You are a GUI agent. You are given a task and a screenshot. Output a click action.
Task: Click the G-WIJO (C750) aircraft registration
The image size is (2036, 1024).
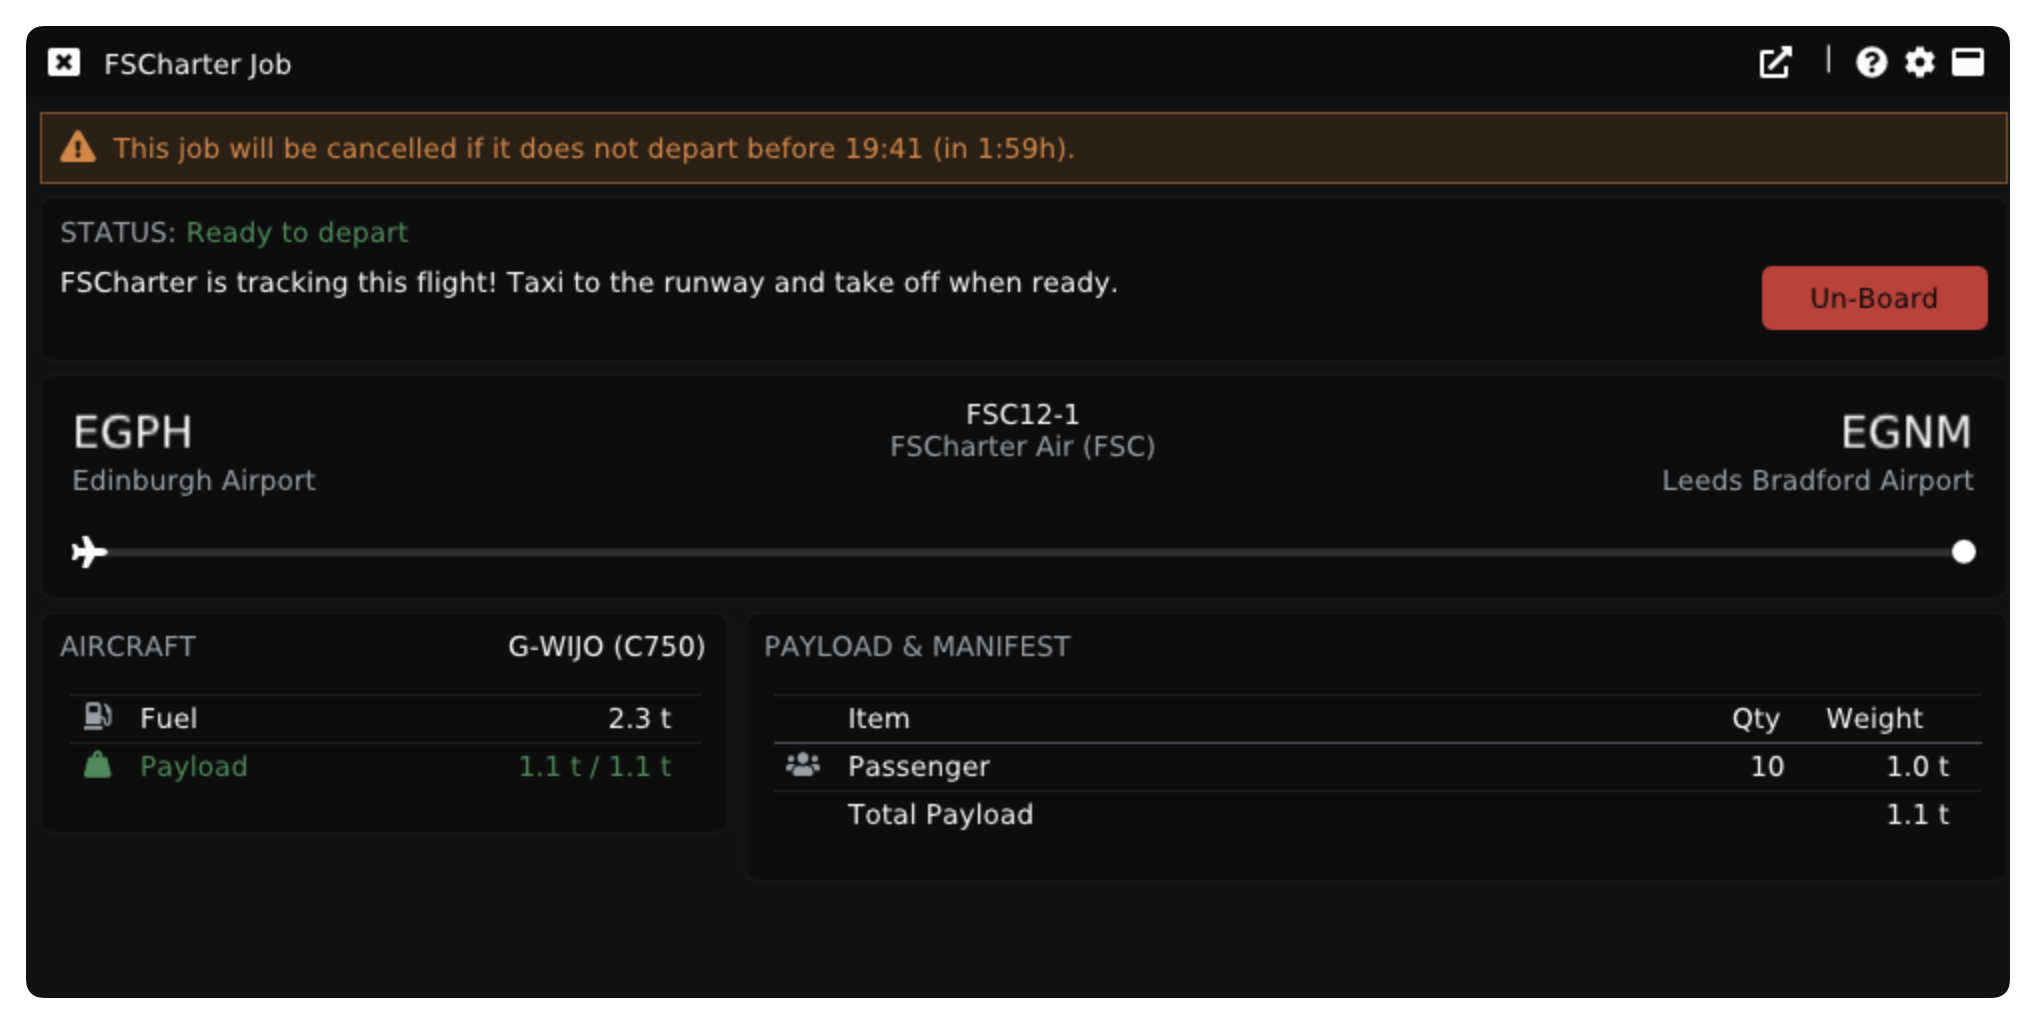606,646
